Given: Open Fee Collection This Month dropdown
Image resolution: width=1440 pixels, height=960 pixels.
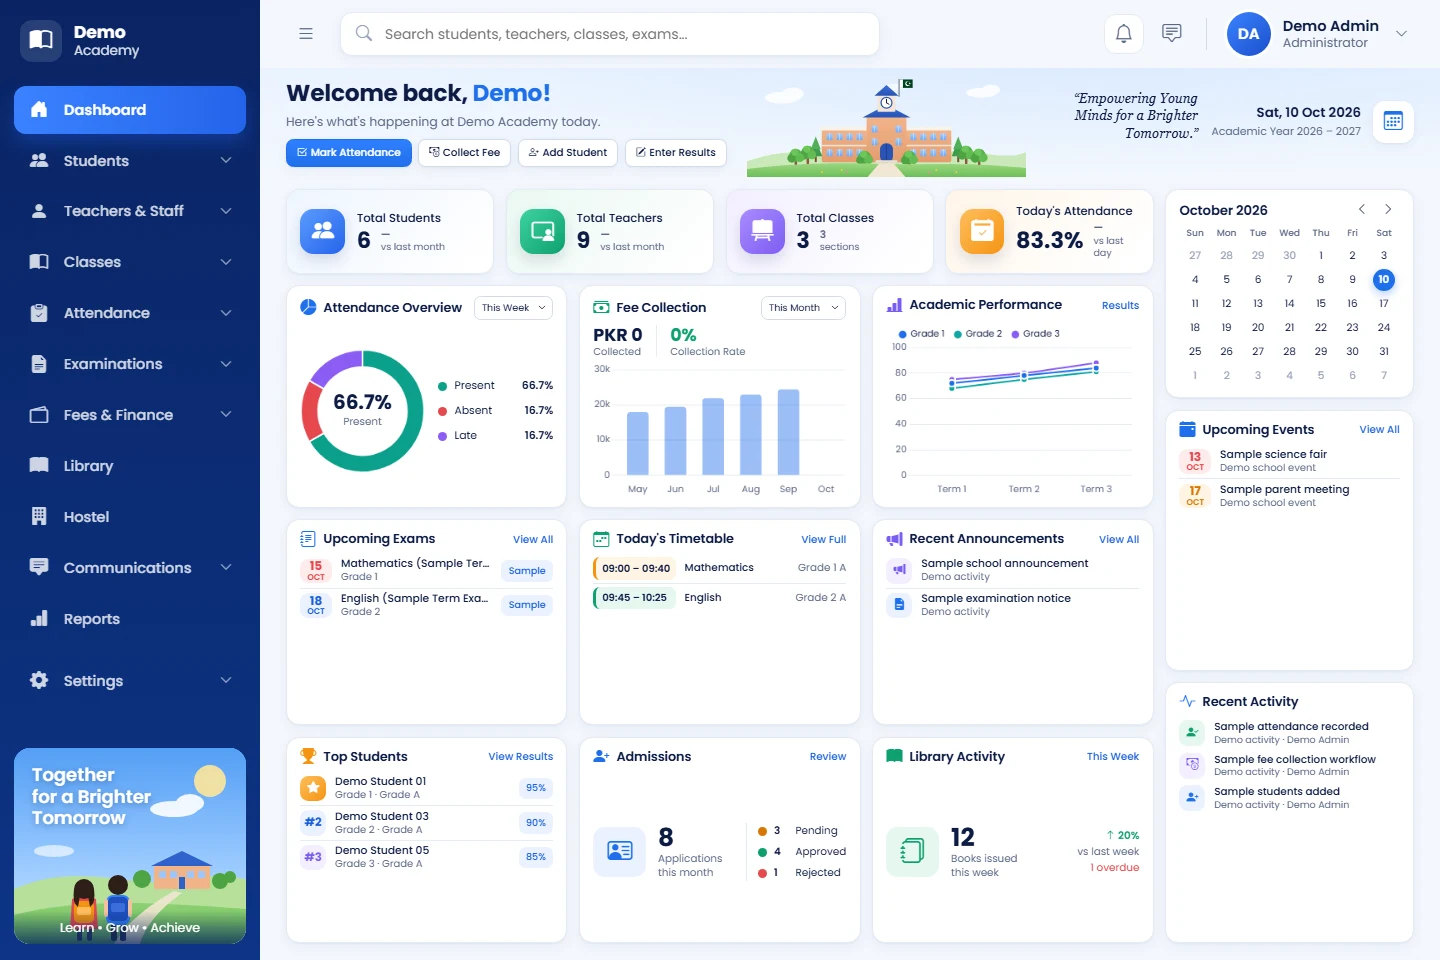Looking at the screenshot, I should point(803,307).
